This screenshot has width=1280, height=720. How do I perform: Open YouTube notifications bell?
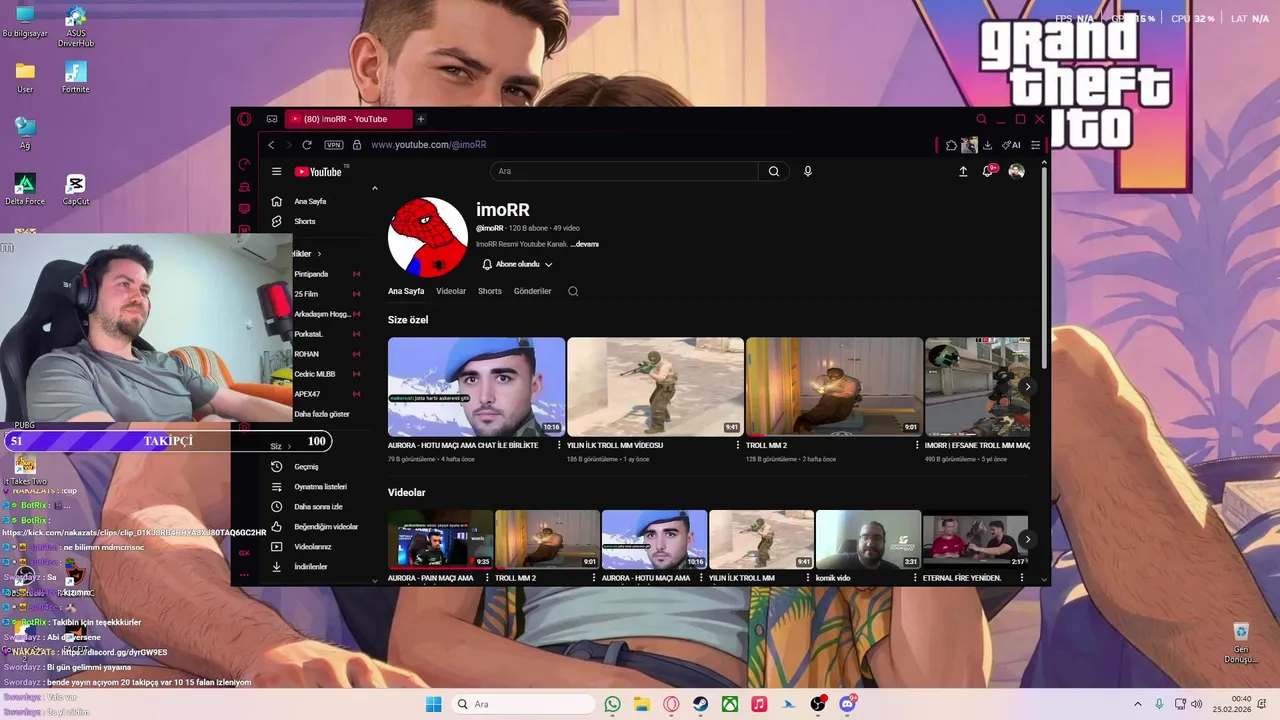click(x=989, y=171)
